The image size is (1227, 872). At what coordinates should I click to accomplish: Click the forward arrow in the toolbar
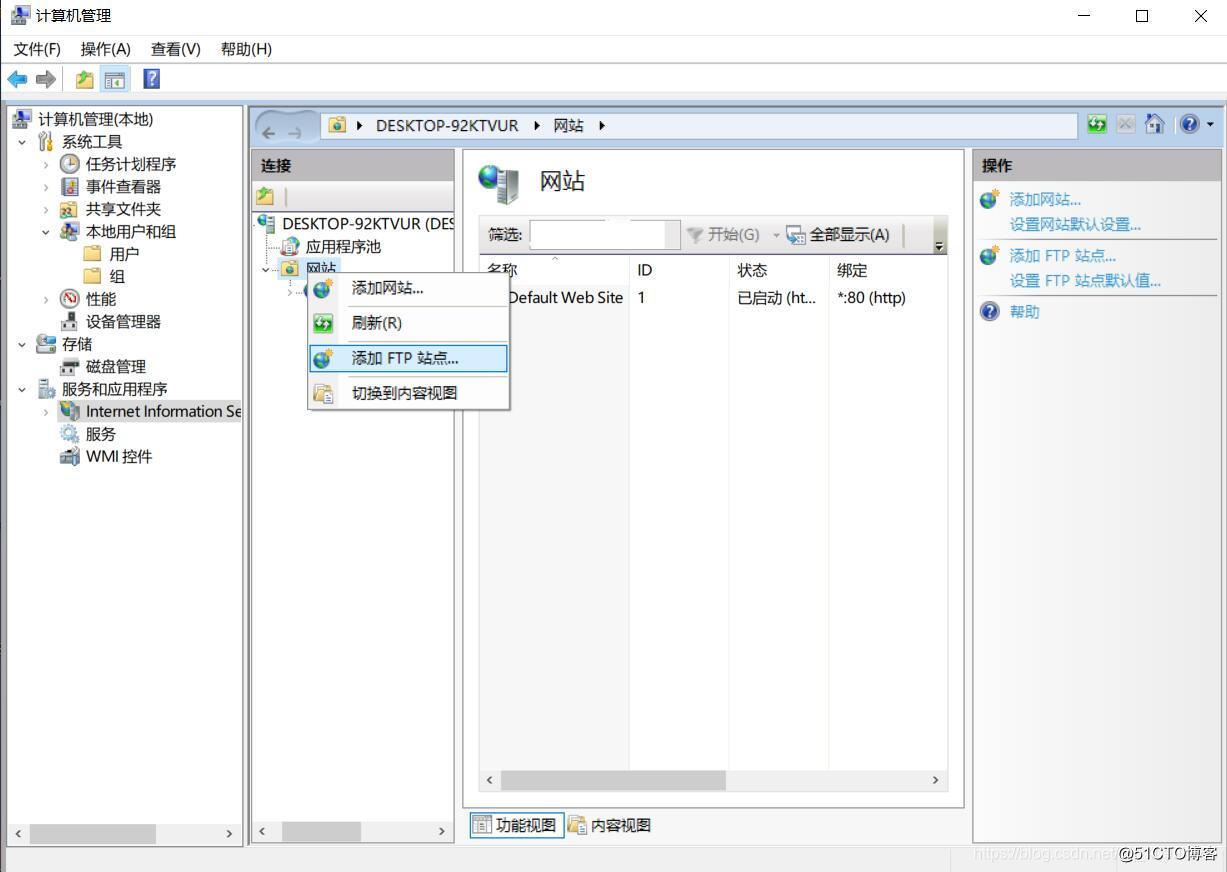[x=45, y=79]
